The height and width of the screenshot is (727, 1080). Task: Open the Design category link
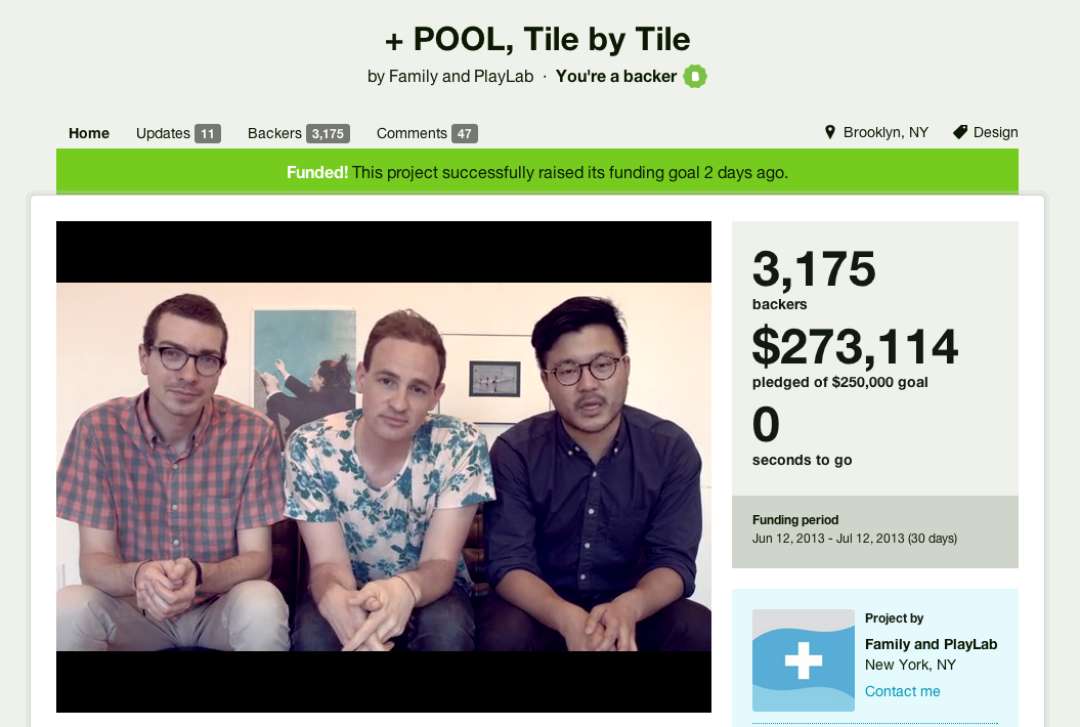[x=995, y=132]
